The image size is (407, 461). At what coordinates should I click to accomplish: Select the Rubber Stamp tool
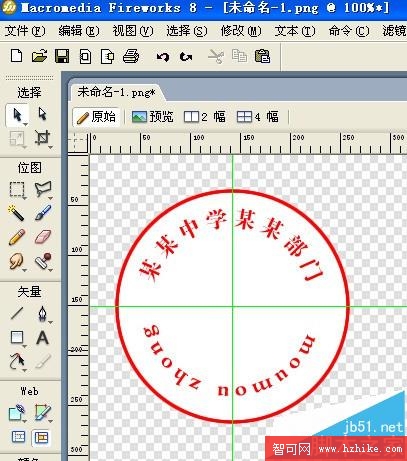click(x=43, y=261)
